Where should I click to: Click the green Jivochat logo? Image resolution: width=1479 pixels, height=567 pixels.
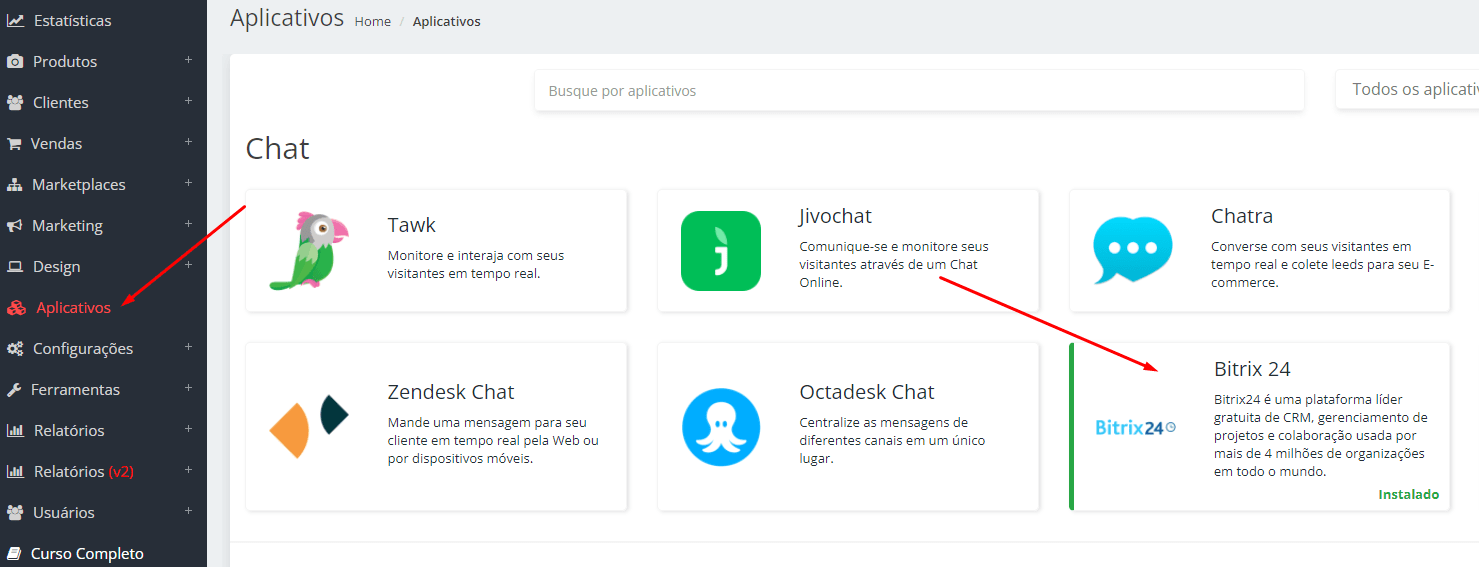721,251
